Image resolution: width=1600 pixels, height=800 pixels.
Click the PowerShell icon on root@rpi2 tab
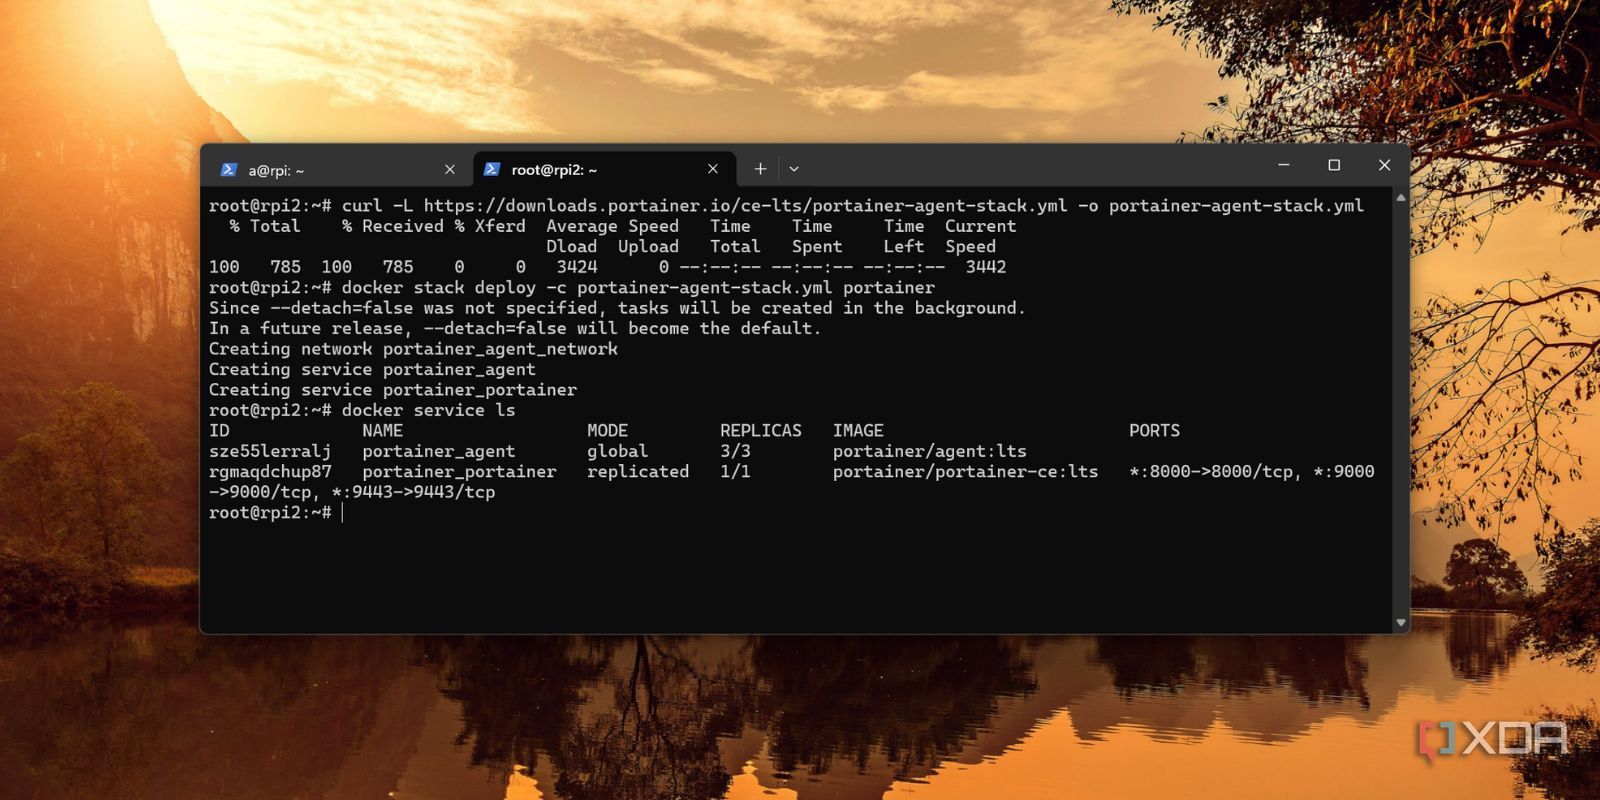click(492, 169)
